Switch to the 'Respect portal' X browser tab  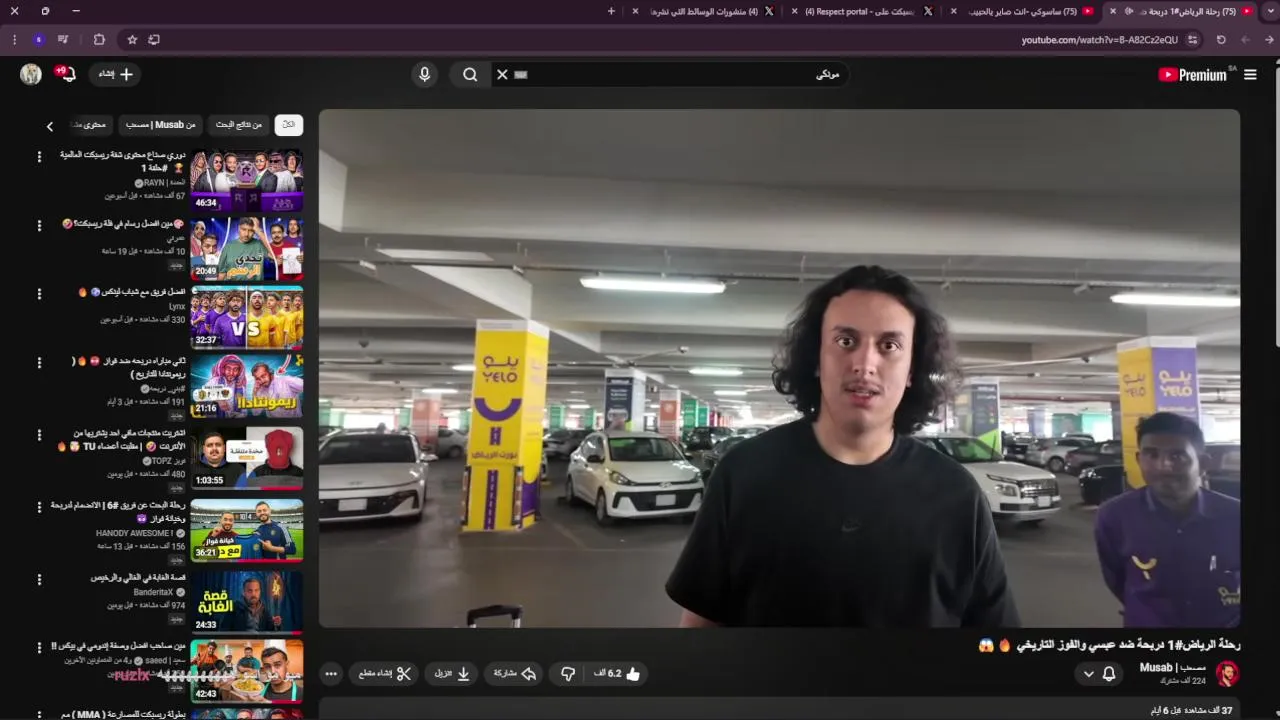(862, 11)
